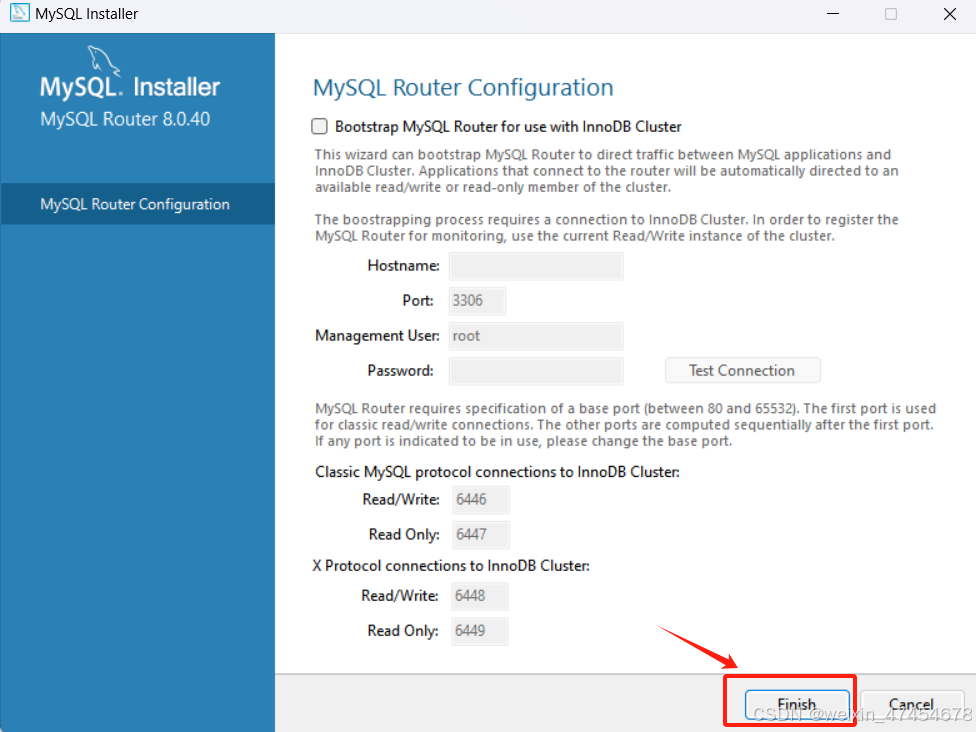Click the MySQL Router Configuration page heading
The width and height of the screenshot is (976, 732).
coord(463,88)
